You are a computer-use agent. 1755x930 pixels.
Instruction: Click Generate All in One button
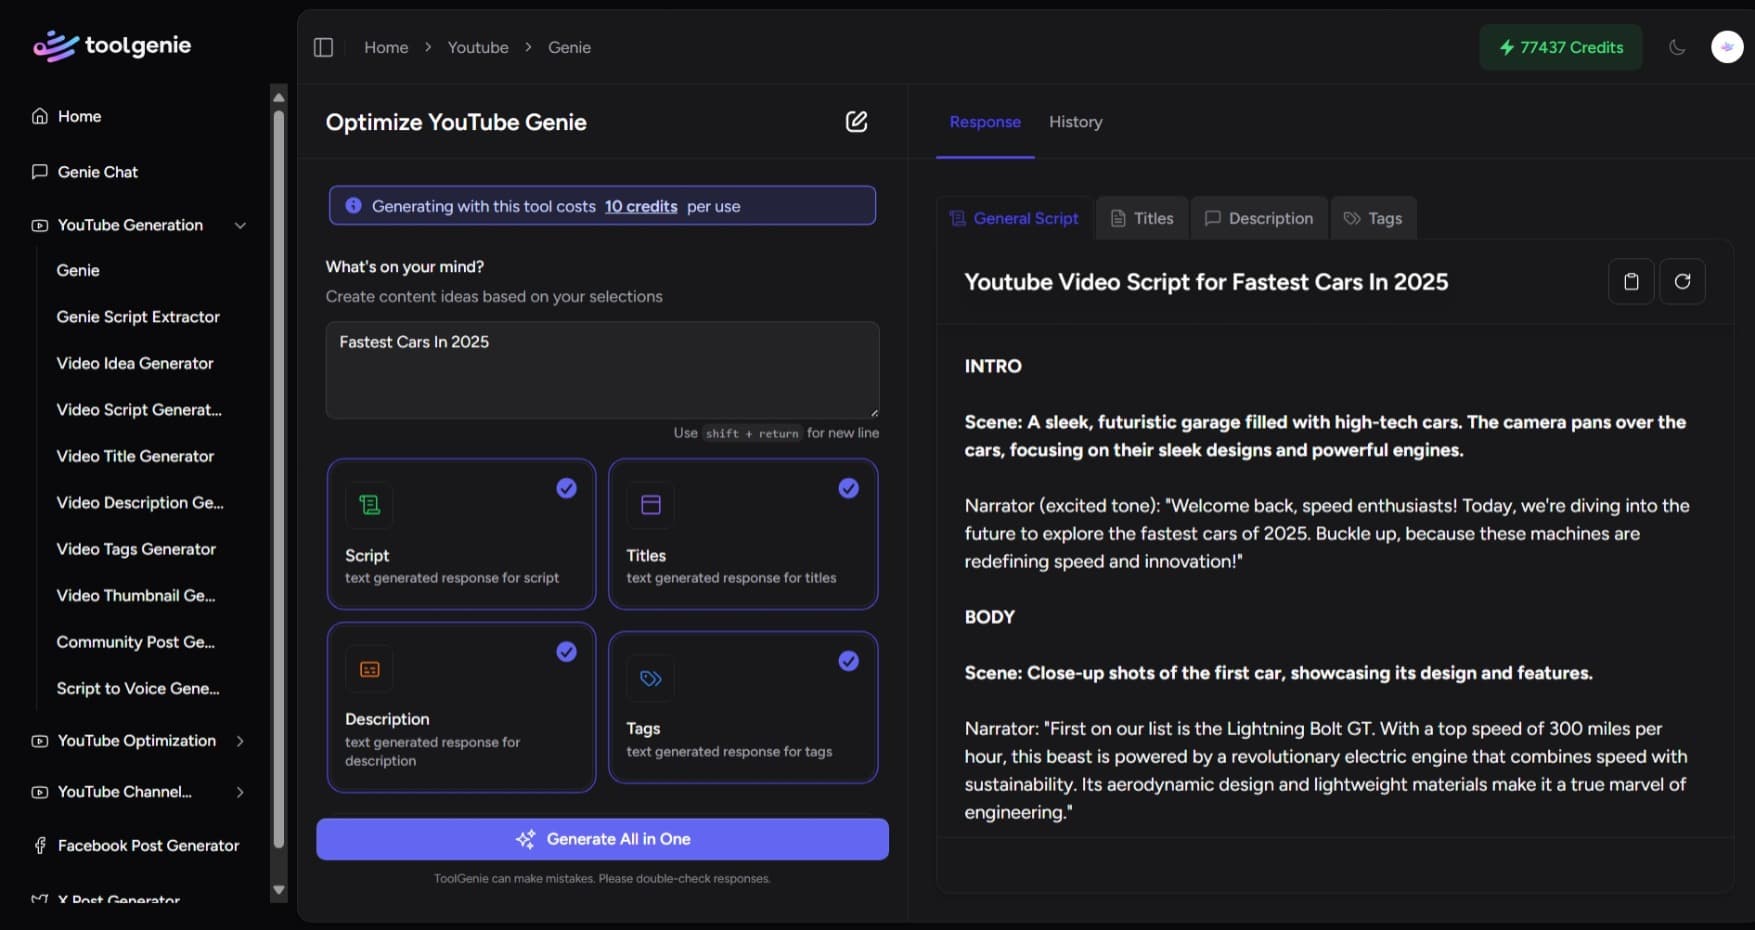click(x=602, y=839)
